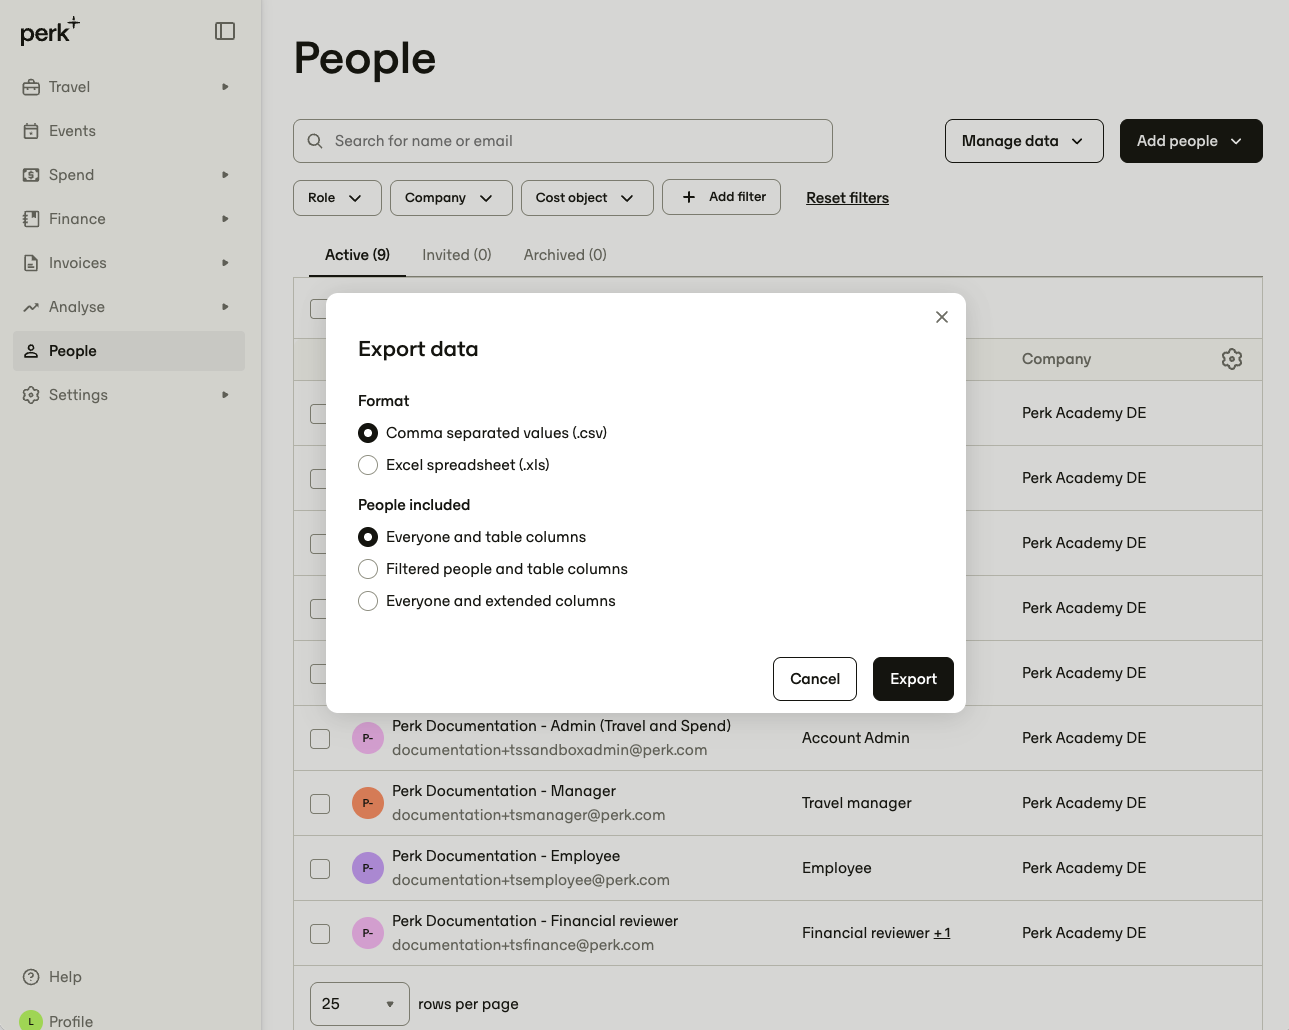Tick checkbox for Perk Documentation - Manager row
Screen dimensions: 1289x1030
(320, 804)
